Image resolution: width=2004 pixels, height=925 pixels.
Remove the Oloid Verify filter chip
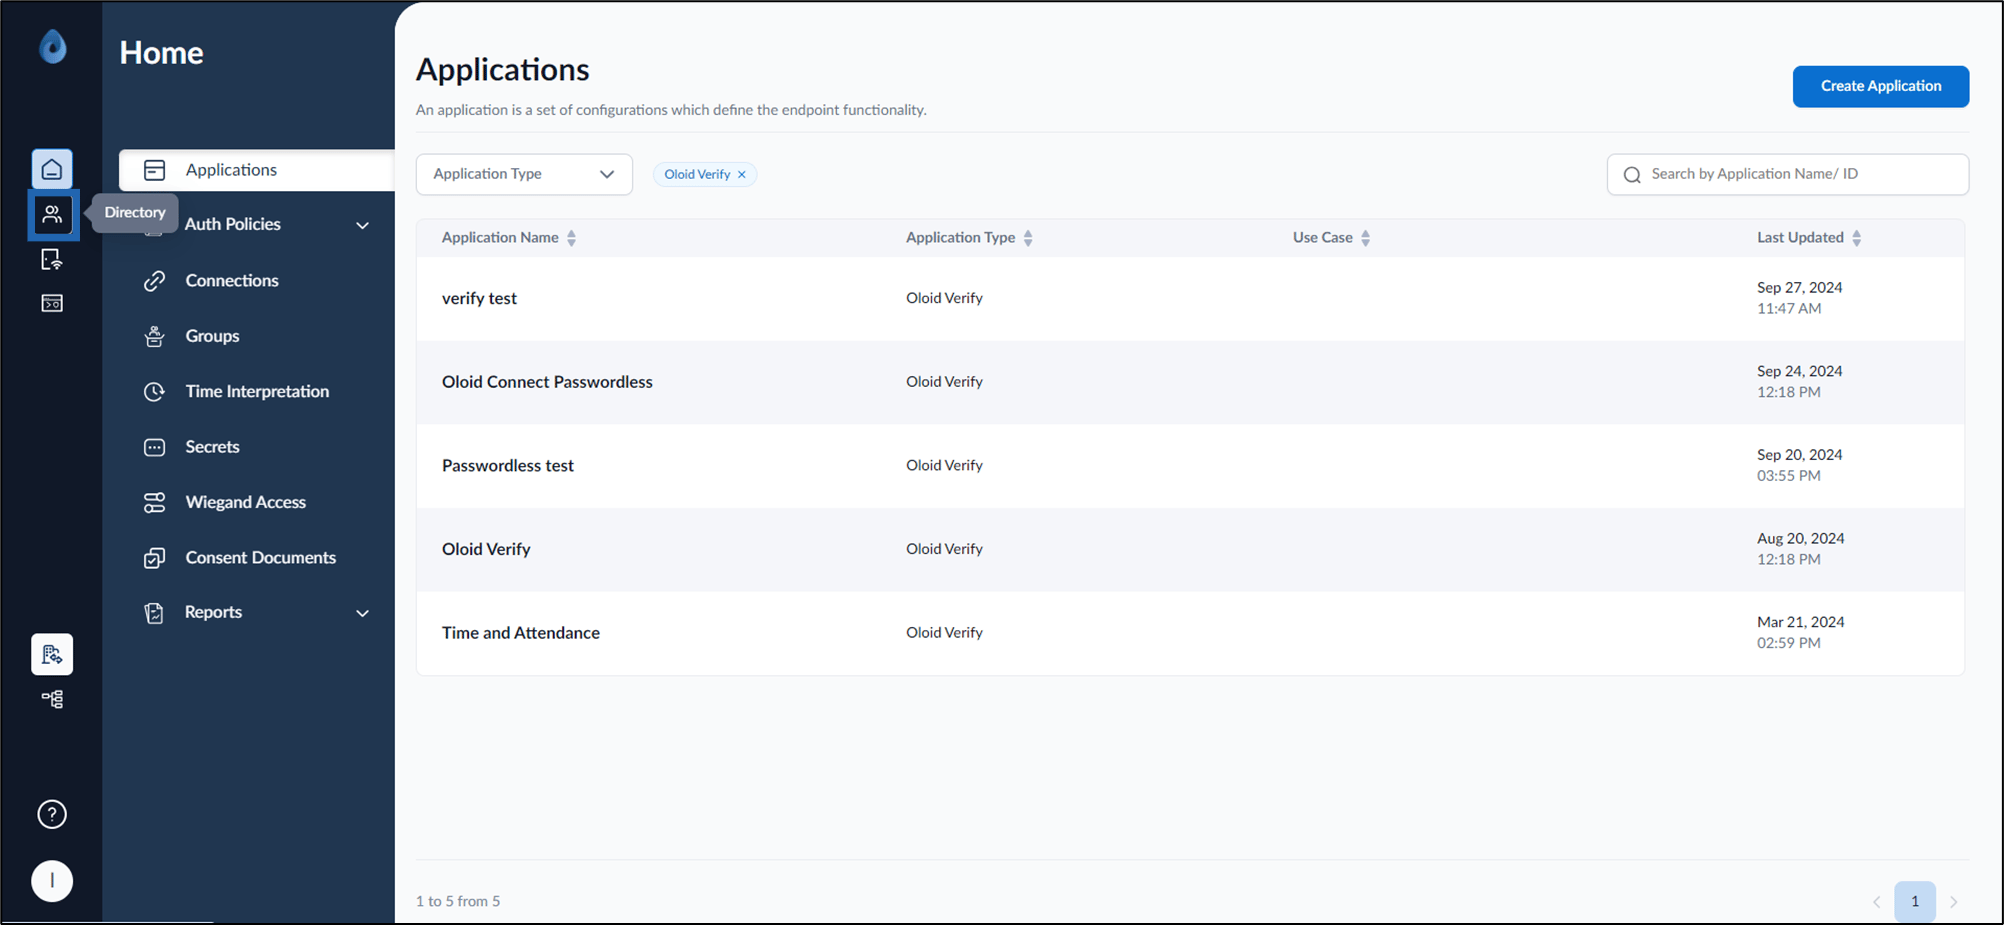pyautogui.click(x=742, y=174)
